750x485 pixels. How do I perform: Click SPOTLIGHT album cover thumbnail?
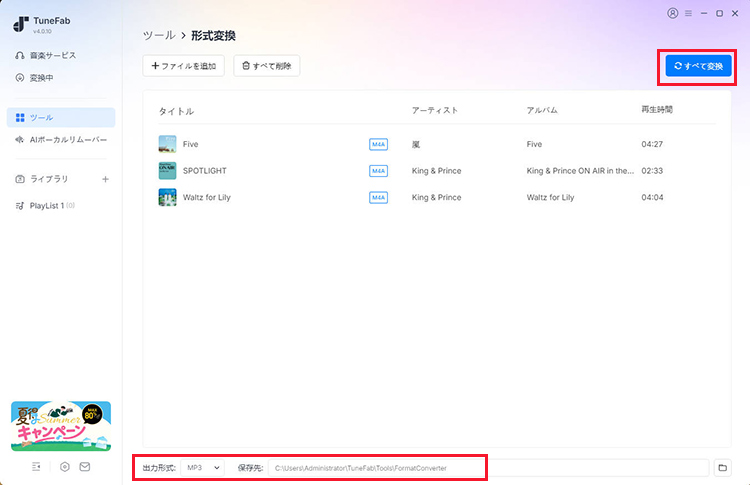coord(167,171)
